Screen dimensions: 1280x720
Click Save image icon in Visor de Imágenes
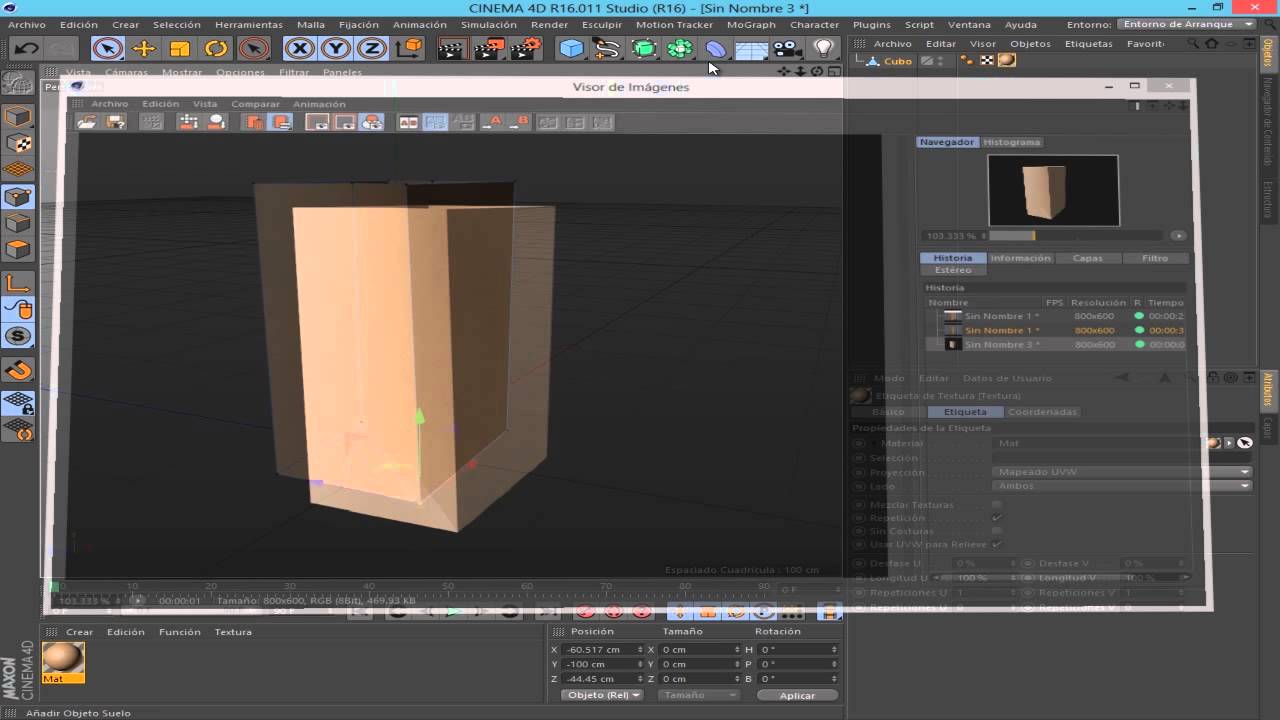click(116, 122)
